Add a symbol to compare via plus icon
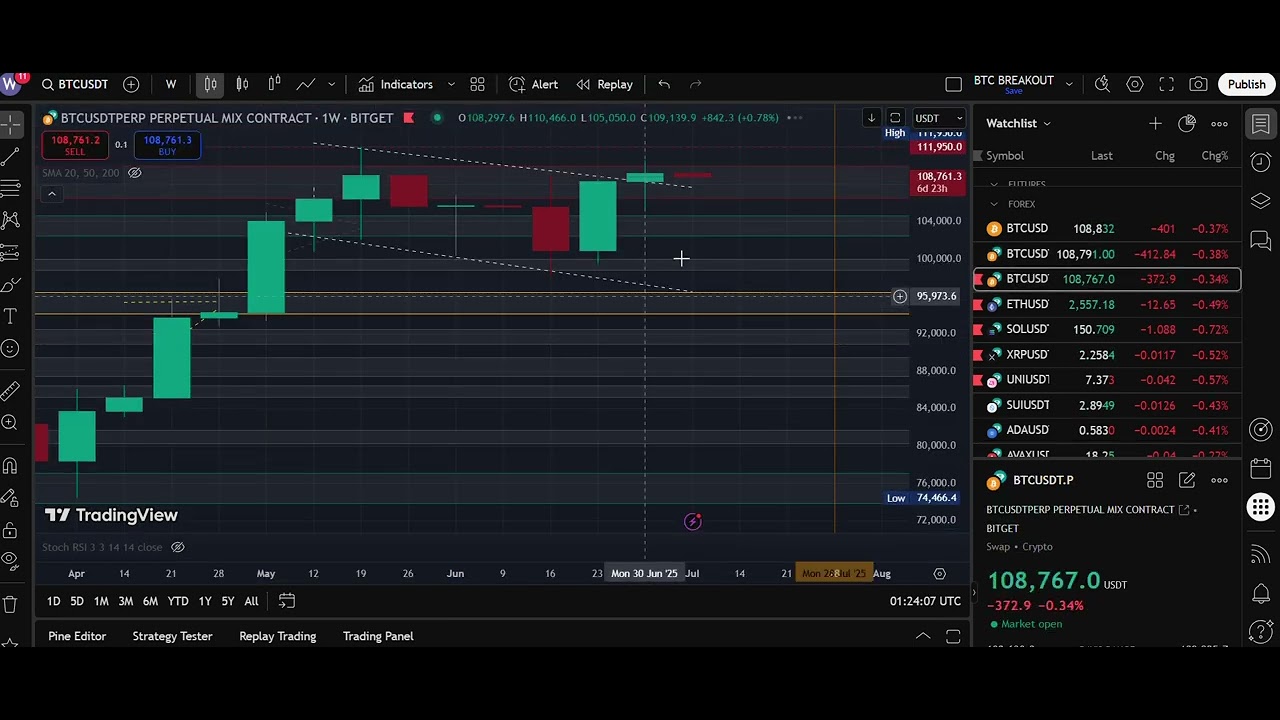The height and width of the screenshot is (720, 1280). point(131,85)
